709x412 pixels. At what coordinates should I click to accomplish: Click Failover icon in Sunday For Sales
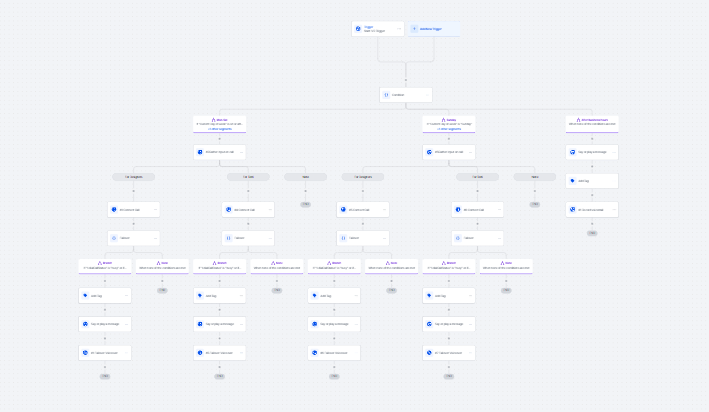coord(458,238)
